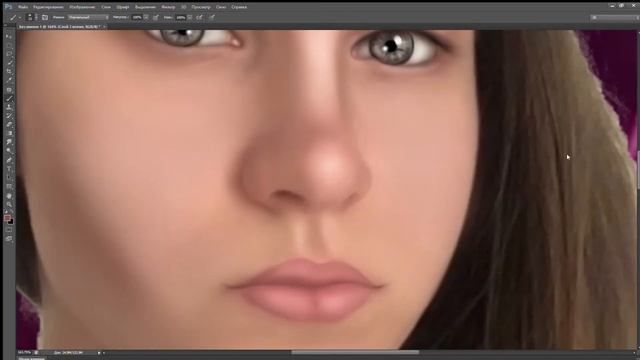Toggle pressure for opacity
The height and width of the screenshot is (360, 640).
(x=156, y=18)
